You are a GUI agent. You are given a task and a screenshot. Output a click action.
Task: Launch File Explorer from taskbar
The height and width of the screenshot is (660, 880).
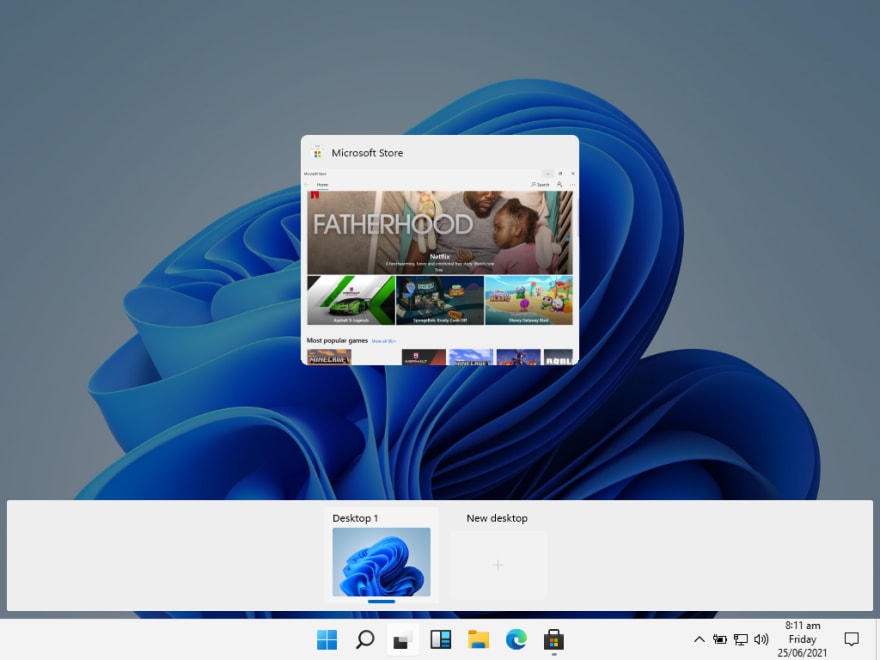click(x=478, y=639)
